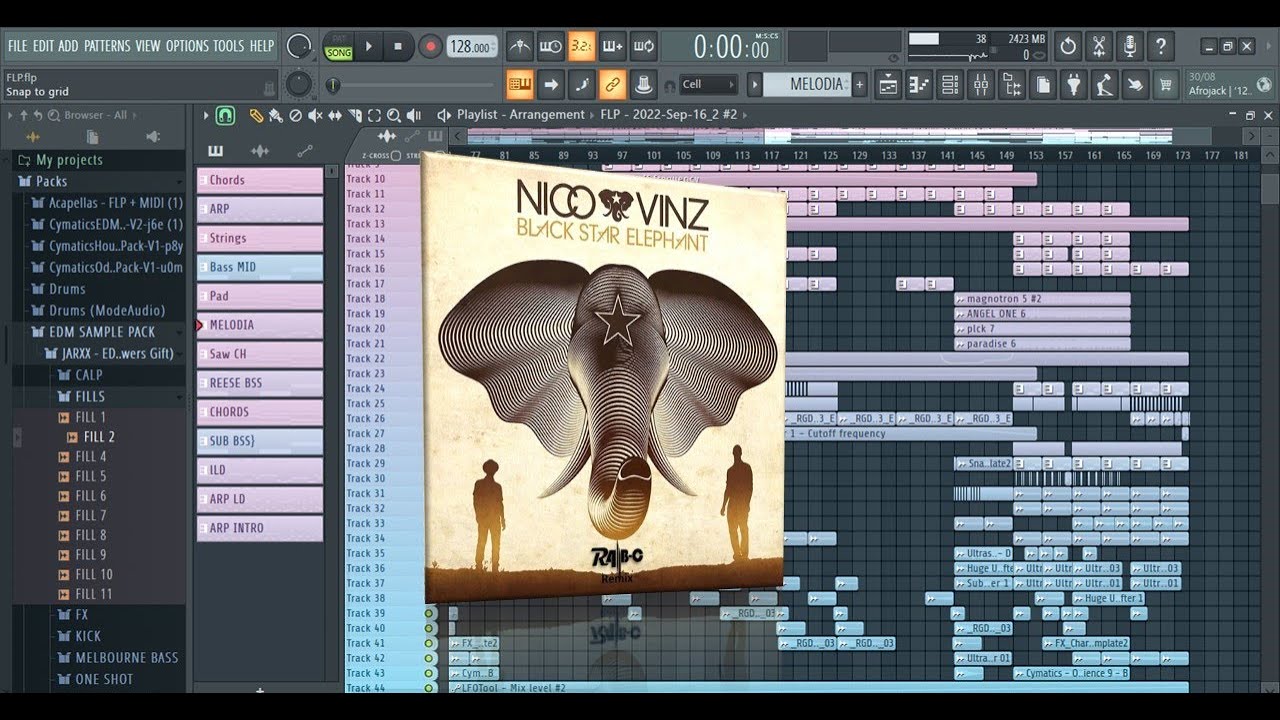
Task: Open the ADD menu
Action: (x=68, y=46)
